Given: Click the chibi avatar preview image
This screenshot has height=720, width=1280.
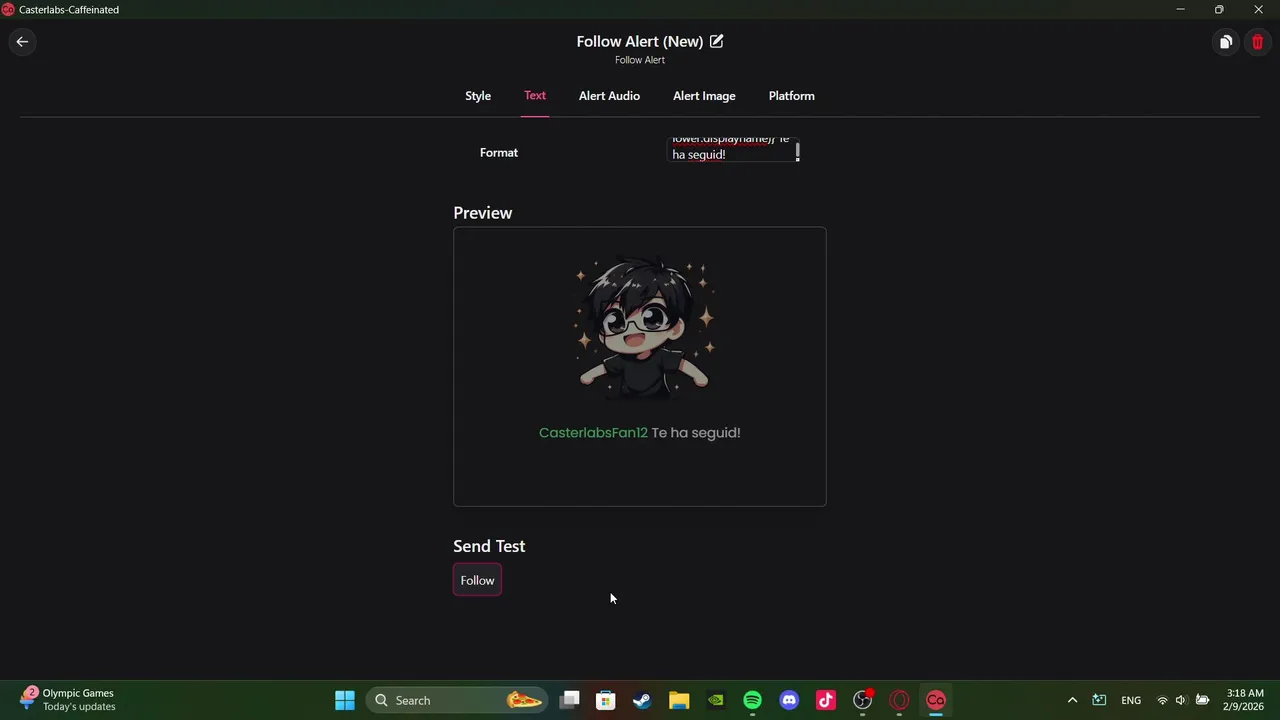Looking at the screenshot, I should [x=644, y=327].
